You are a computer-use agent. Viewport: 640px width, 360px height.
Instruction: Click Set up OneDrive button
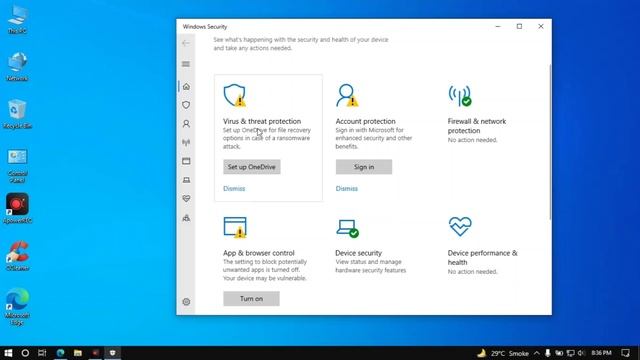pos(251,167)
